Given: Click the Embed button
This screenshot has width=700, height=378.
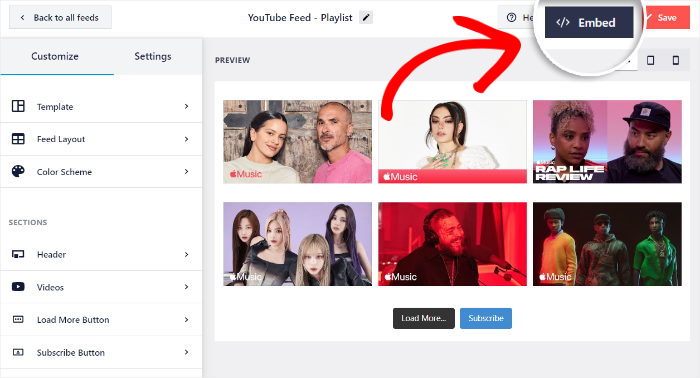Looking at the screenshot, I should [589, 22].
